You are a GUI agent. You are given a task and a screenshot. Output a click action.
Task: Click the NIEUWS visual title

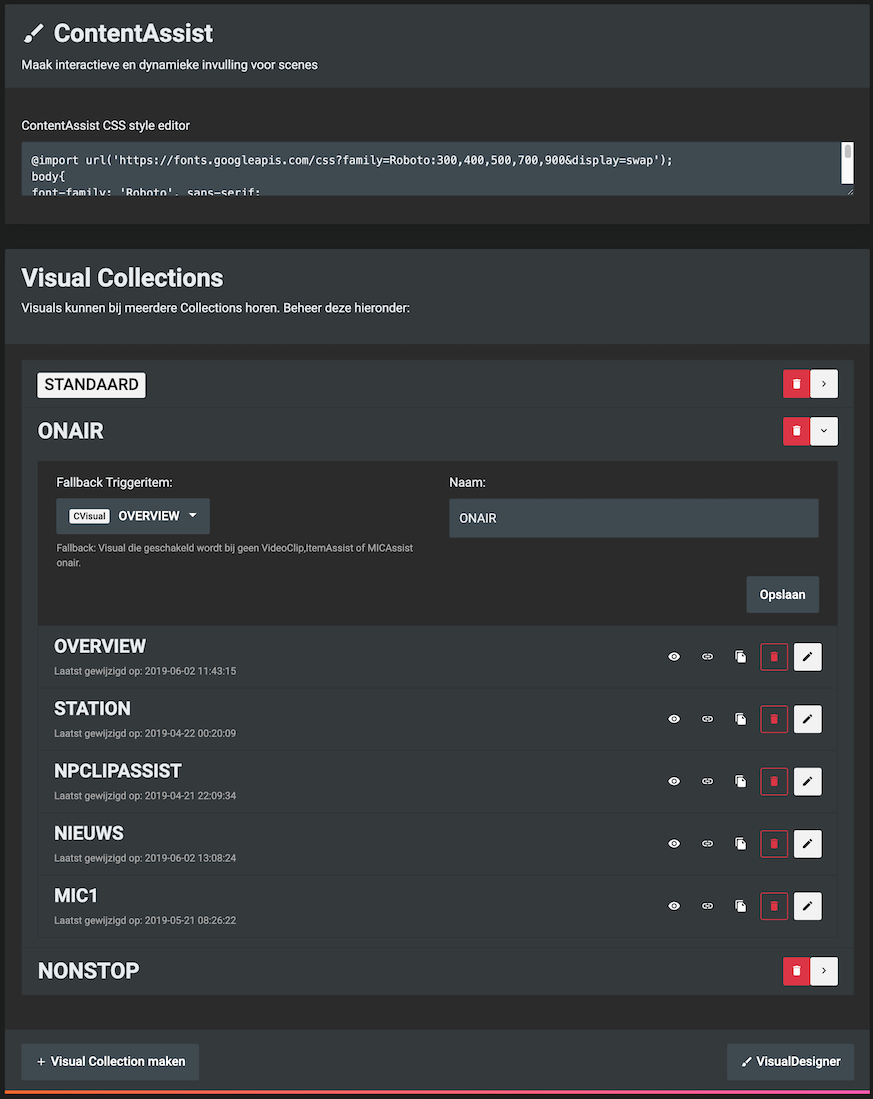[x=89, y=833]
